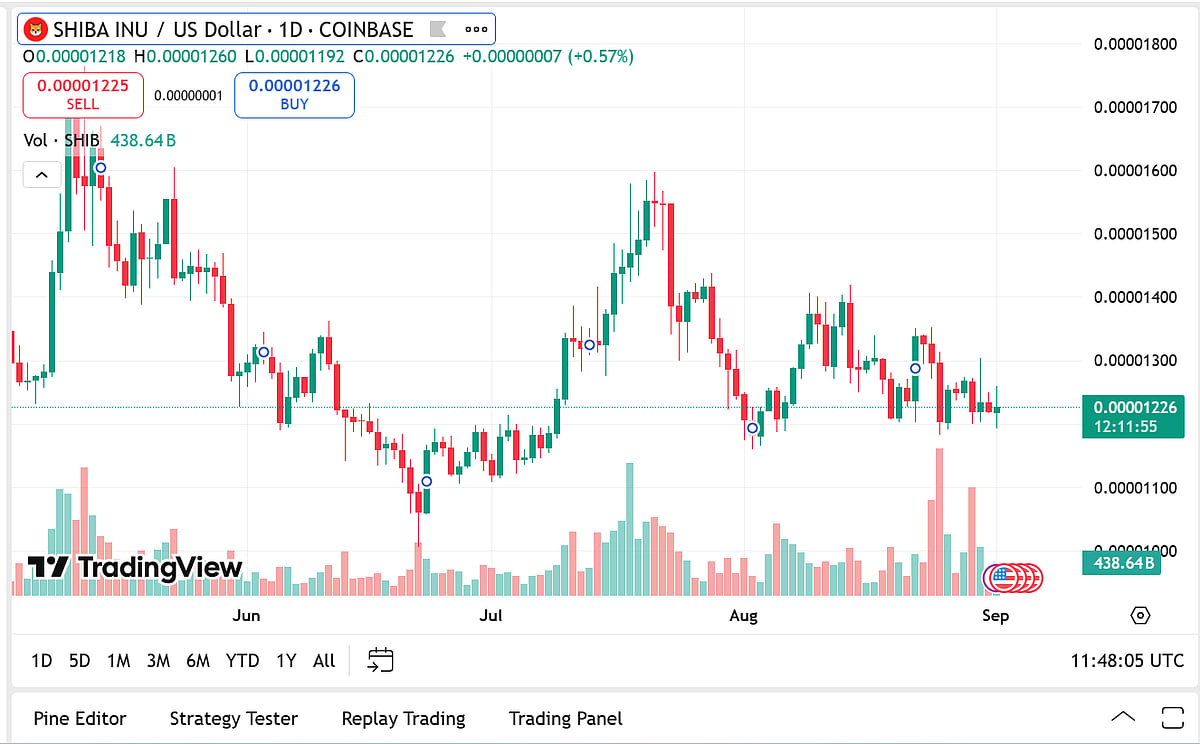Click the chart settings target icon
This screenshot has width=1200, height=744.
[x=1141, y=615]
